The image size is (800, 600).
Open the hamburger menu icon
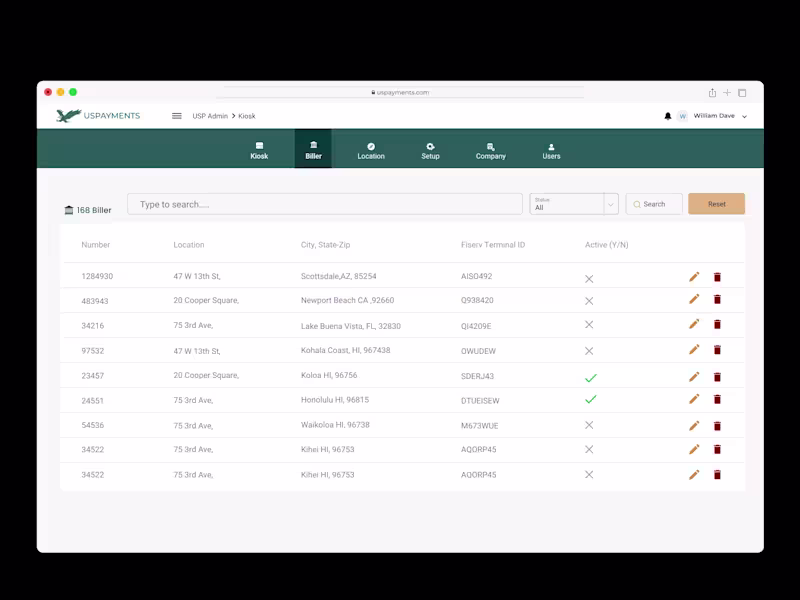click(x=177, y=116)
